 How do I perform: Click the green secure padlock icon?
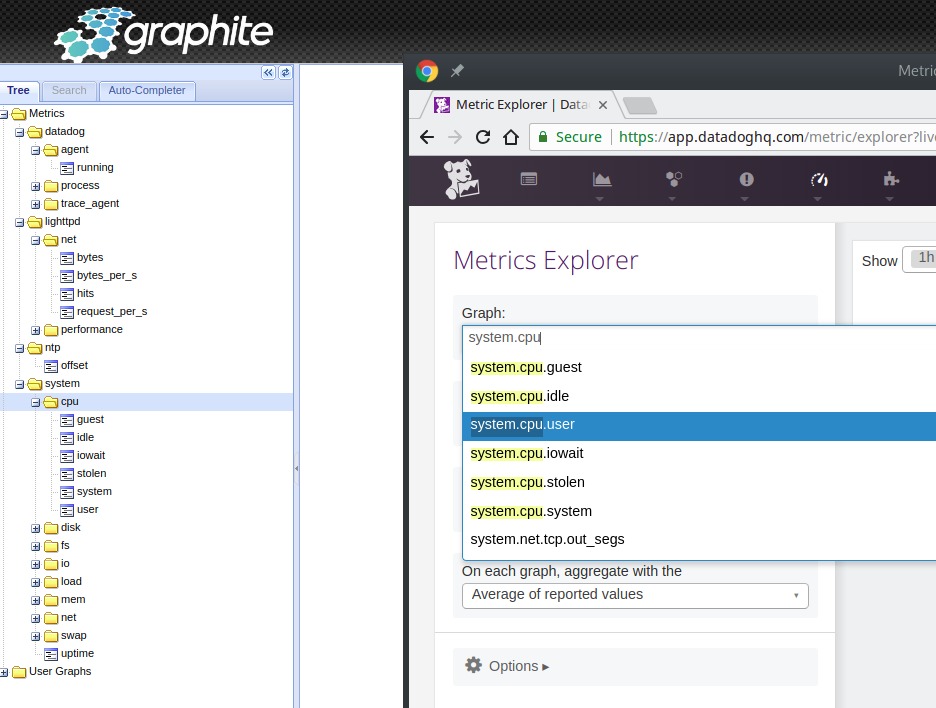(x=543, y=137)
